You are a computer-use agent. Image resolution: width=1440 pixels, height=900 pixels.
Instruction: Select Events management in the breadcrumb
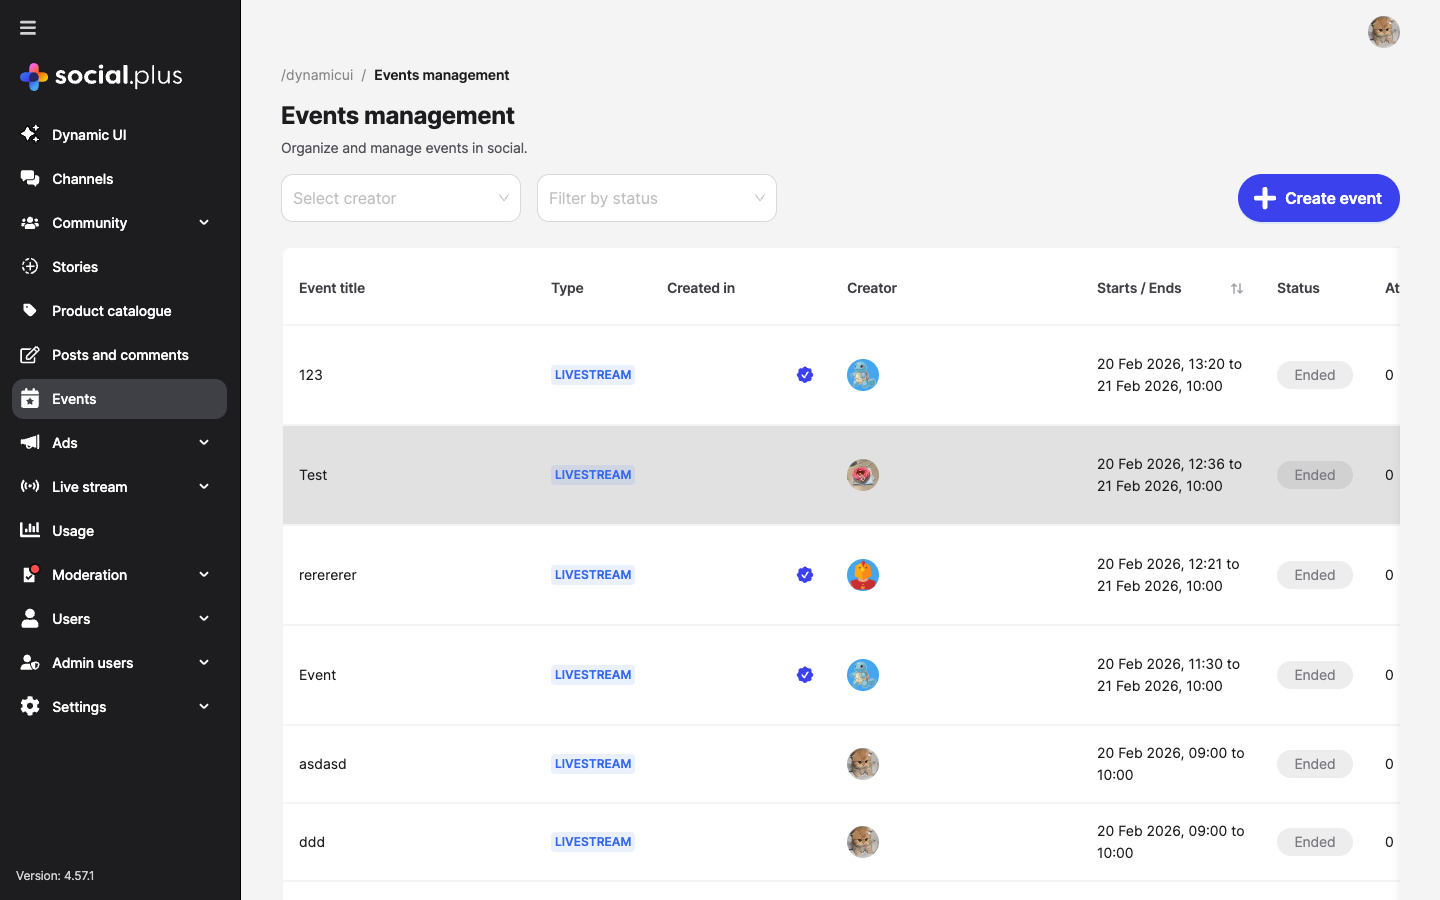click(441, 75)
